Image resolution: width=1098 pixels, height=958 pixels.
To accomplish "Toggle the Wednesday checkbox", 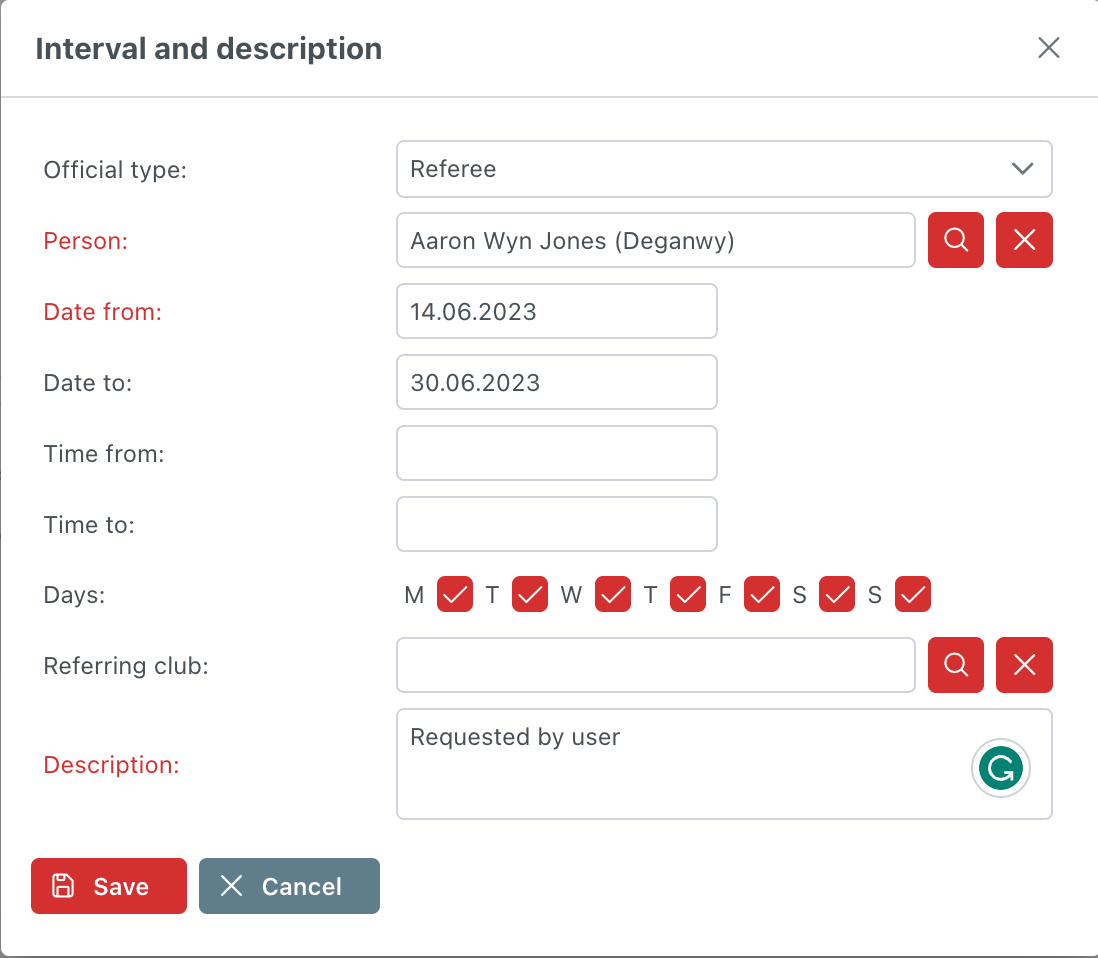I will [x=613, y=595].
